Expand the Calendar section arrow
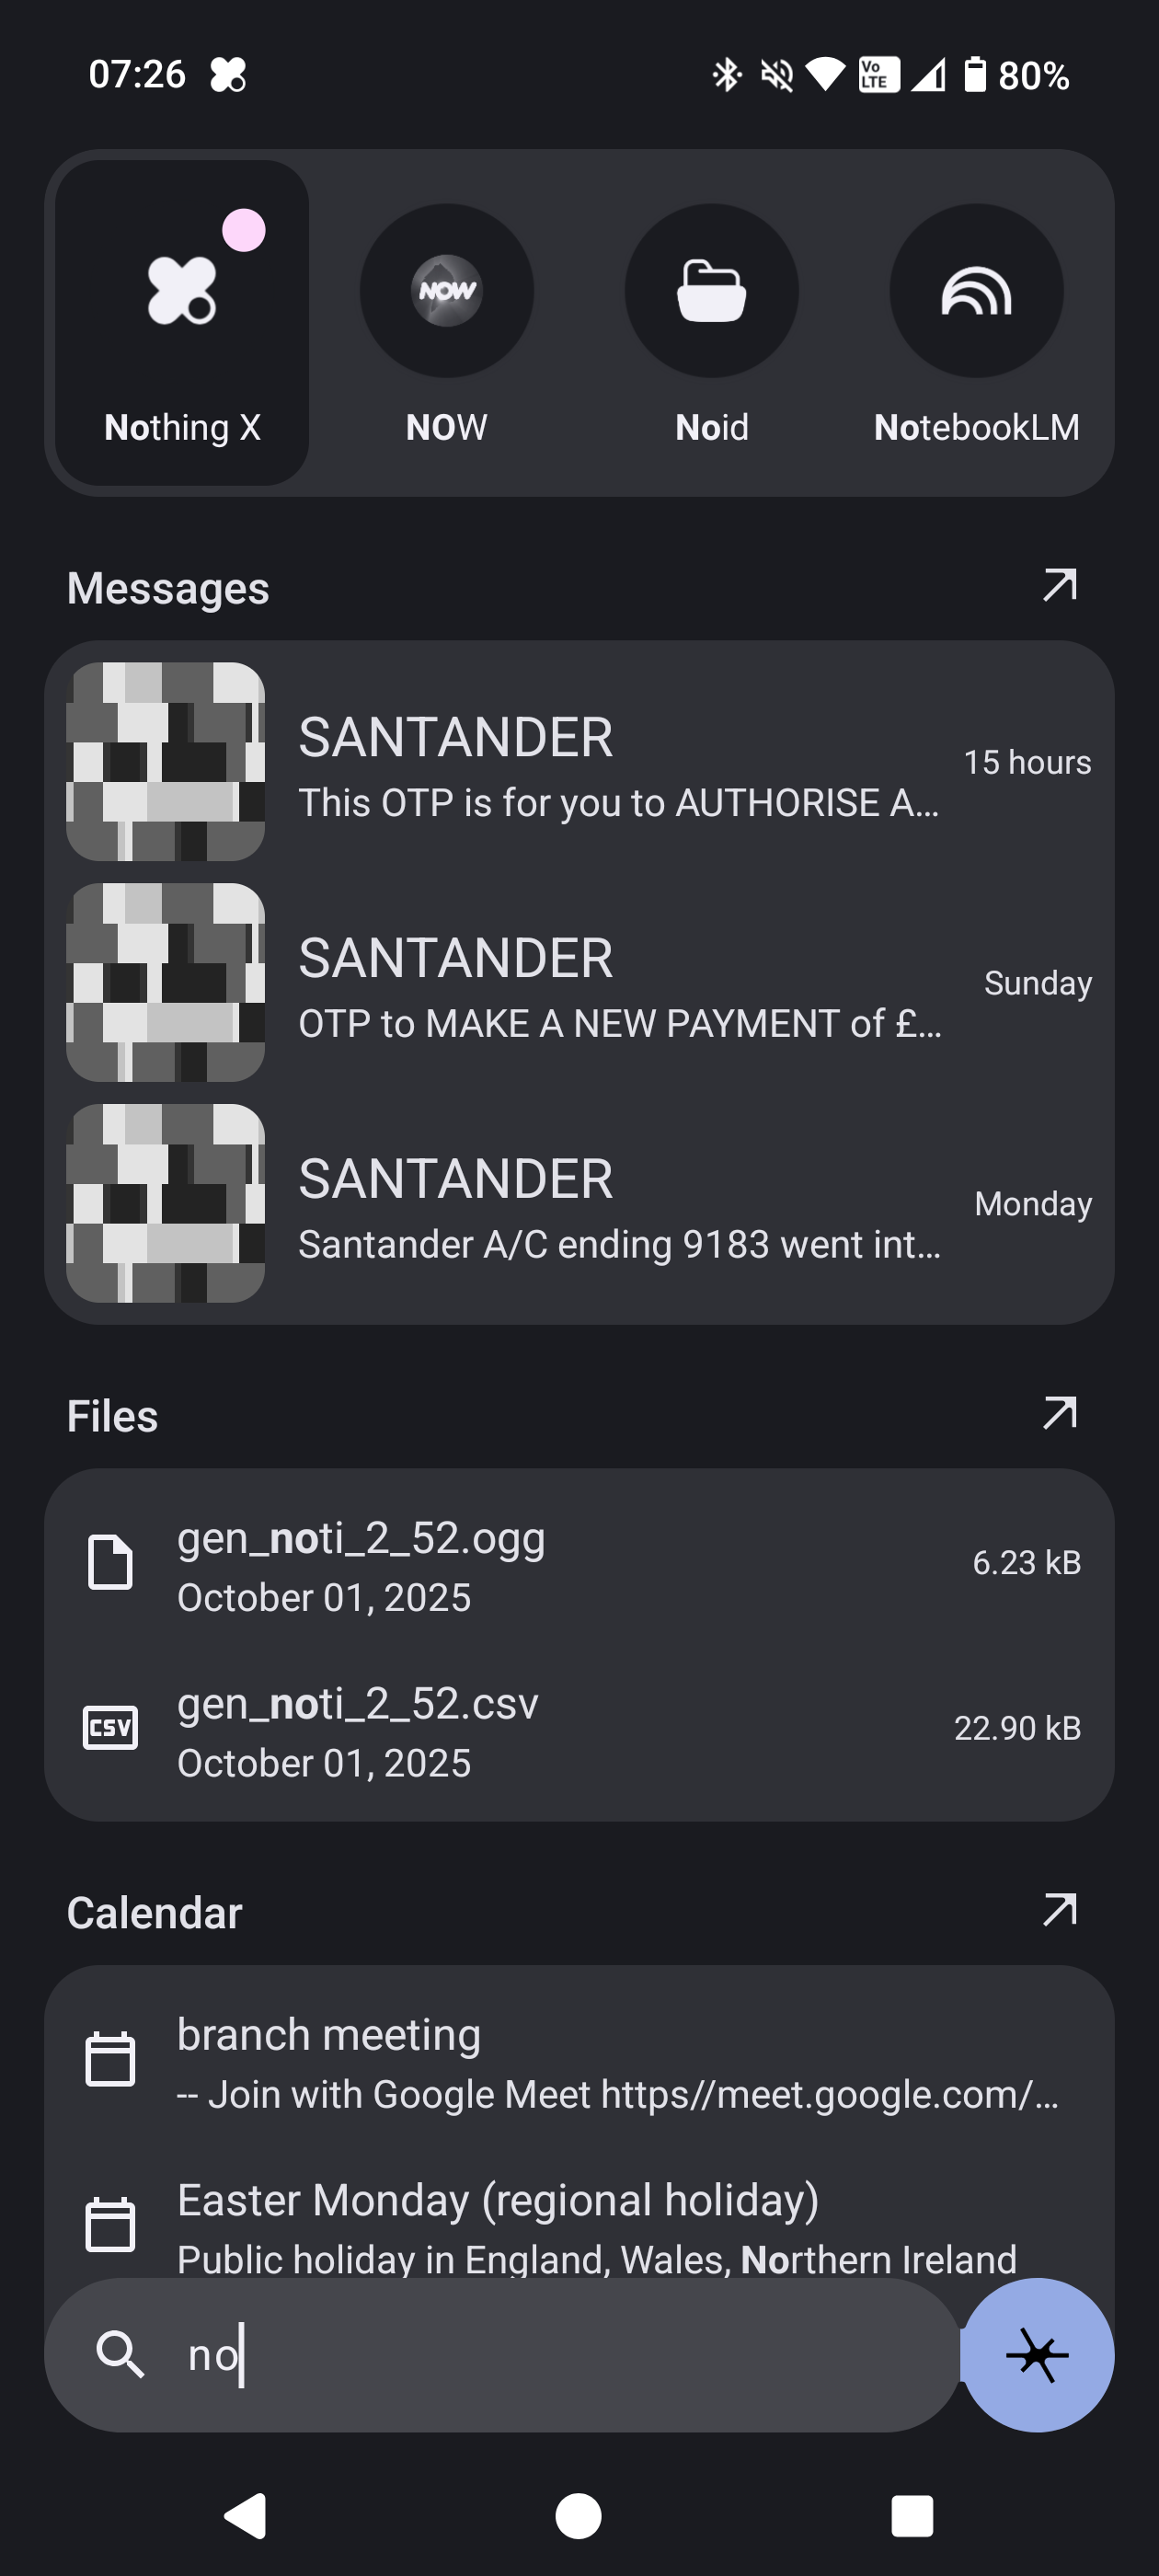Image resolution: width=1159 pixels, height=2576 pixels. tap(1059, 1910)
